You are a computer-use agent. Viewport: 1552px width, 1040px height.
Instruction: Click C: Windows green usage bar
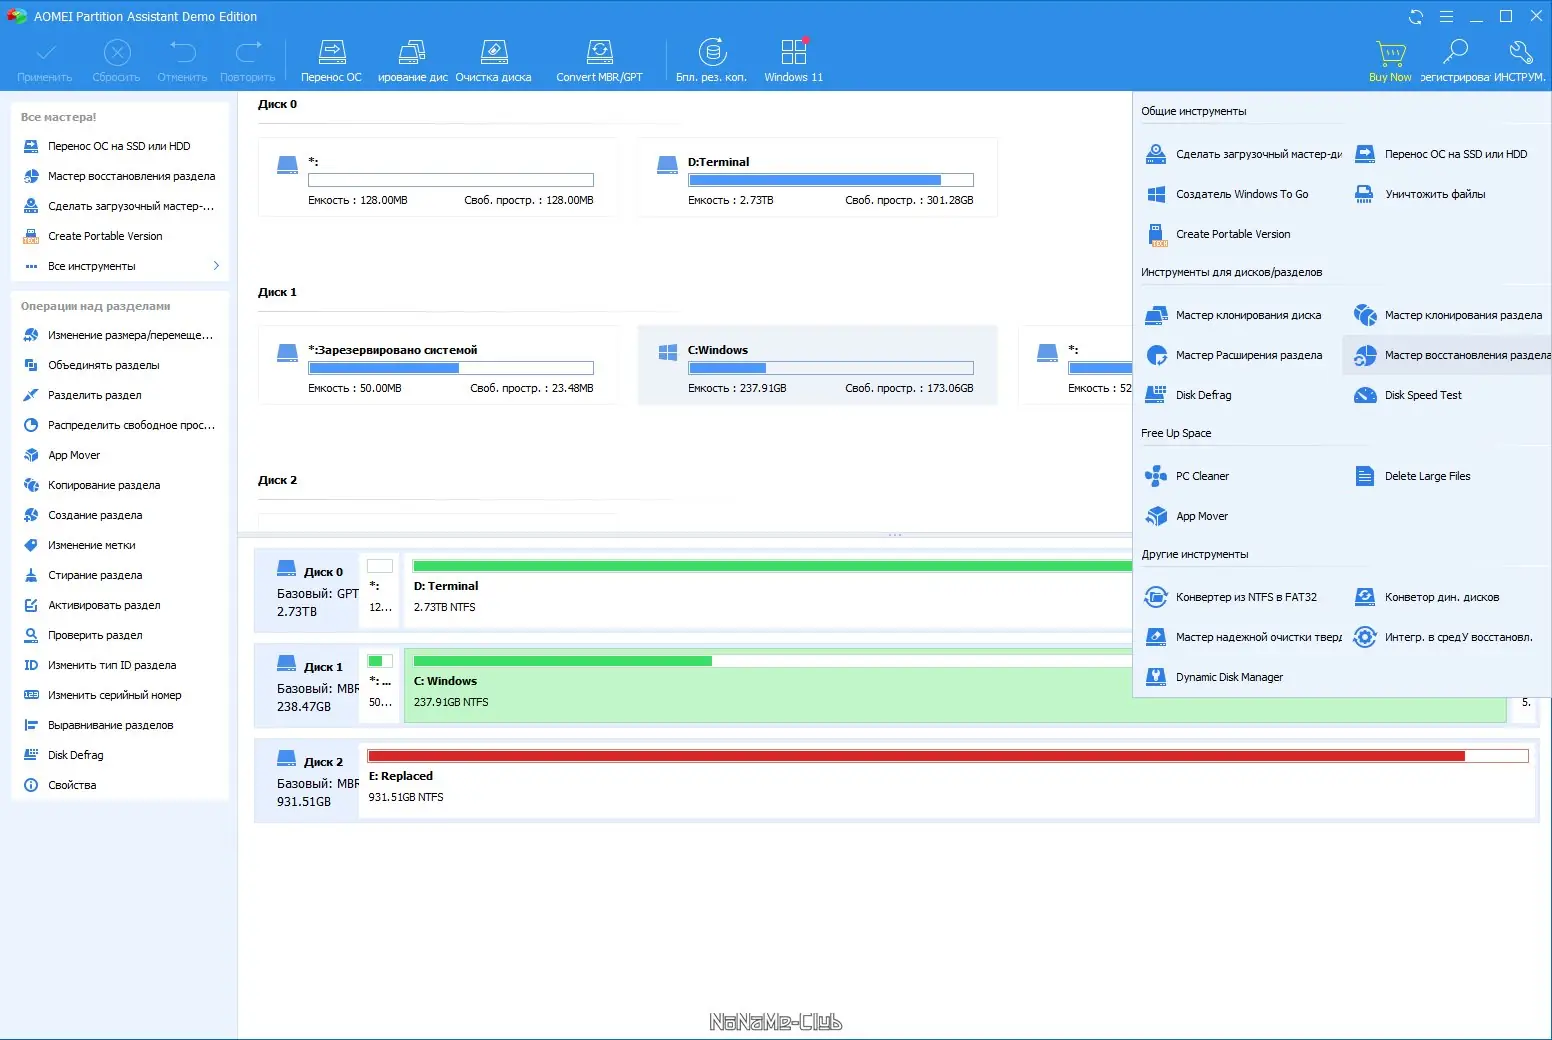coord(772,661)
